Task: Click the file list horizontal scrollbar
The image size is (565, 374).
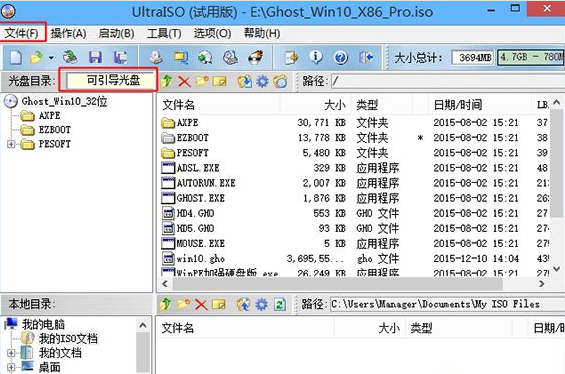Action: [337, 284]
